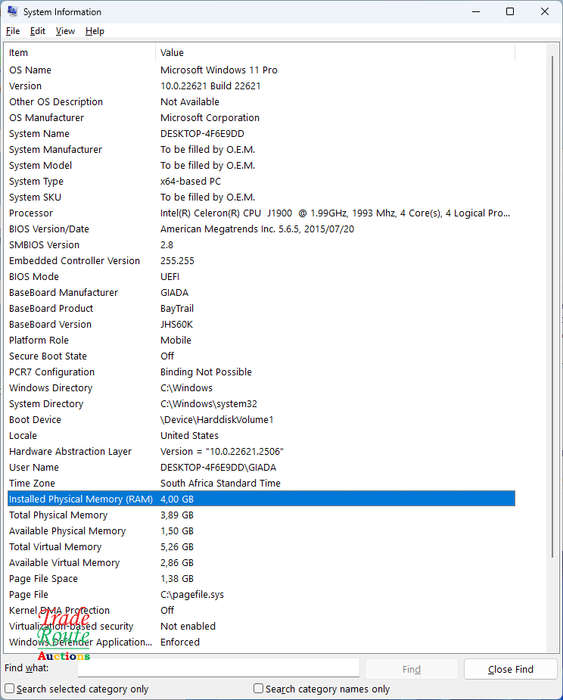
Task: Select the Installed Physical Memory (RAM) row
Action: click(261, 499)
